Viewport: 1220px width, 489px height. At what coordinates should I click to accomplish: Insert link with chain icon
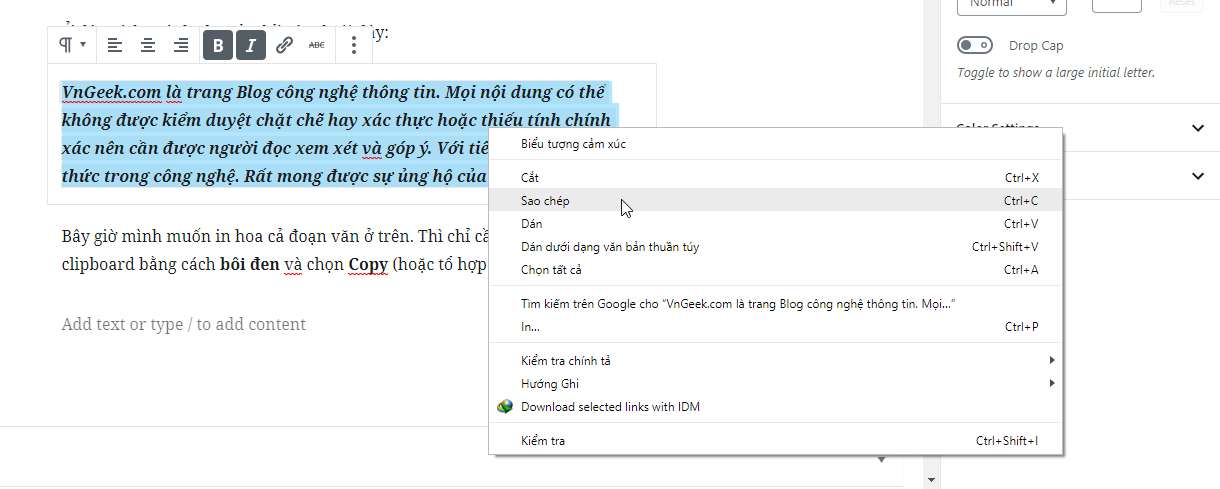[x=284, y=45]
